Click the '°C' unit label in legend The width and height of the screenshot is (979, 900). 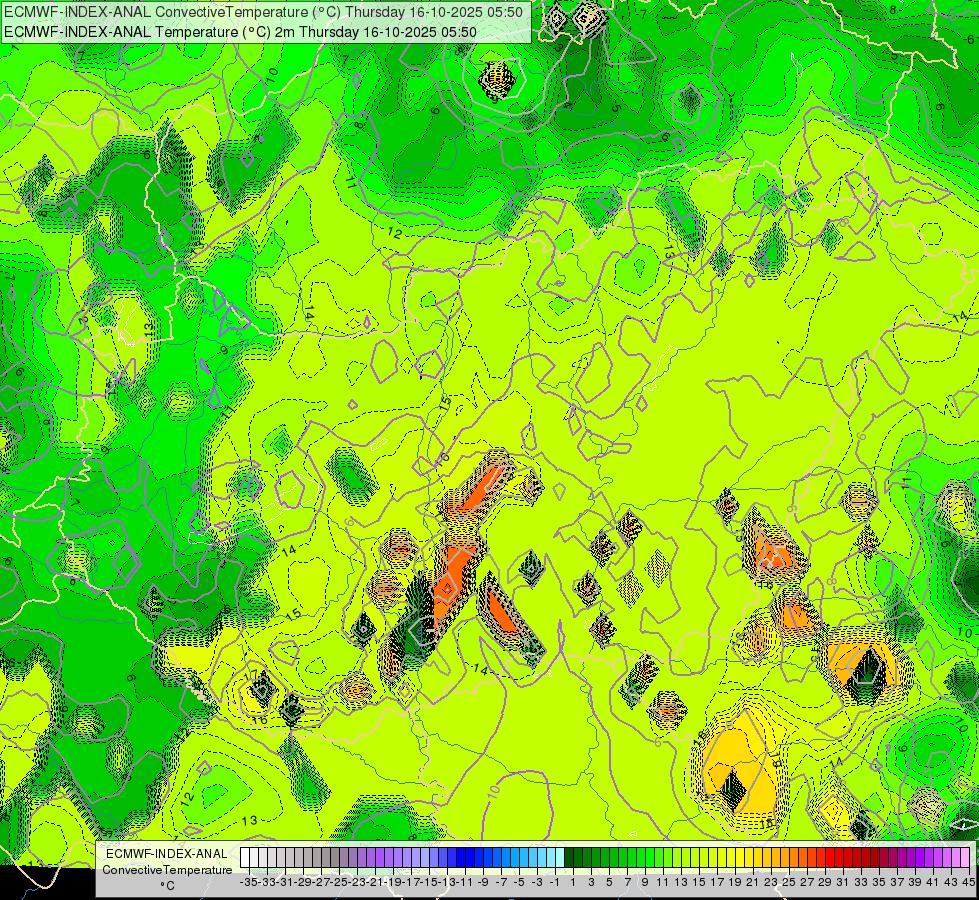(x=167, y=886)
